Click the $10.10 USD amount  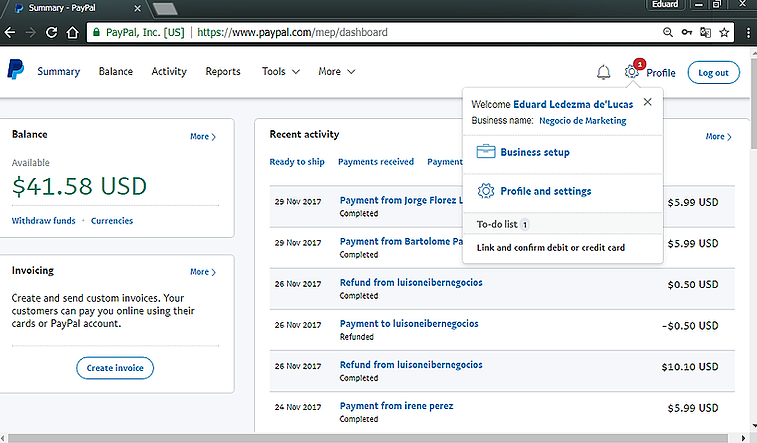pos(690,367)
